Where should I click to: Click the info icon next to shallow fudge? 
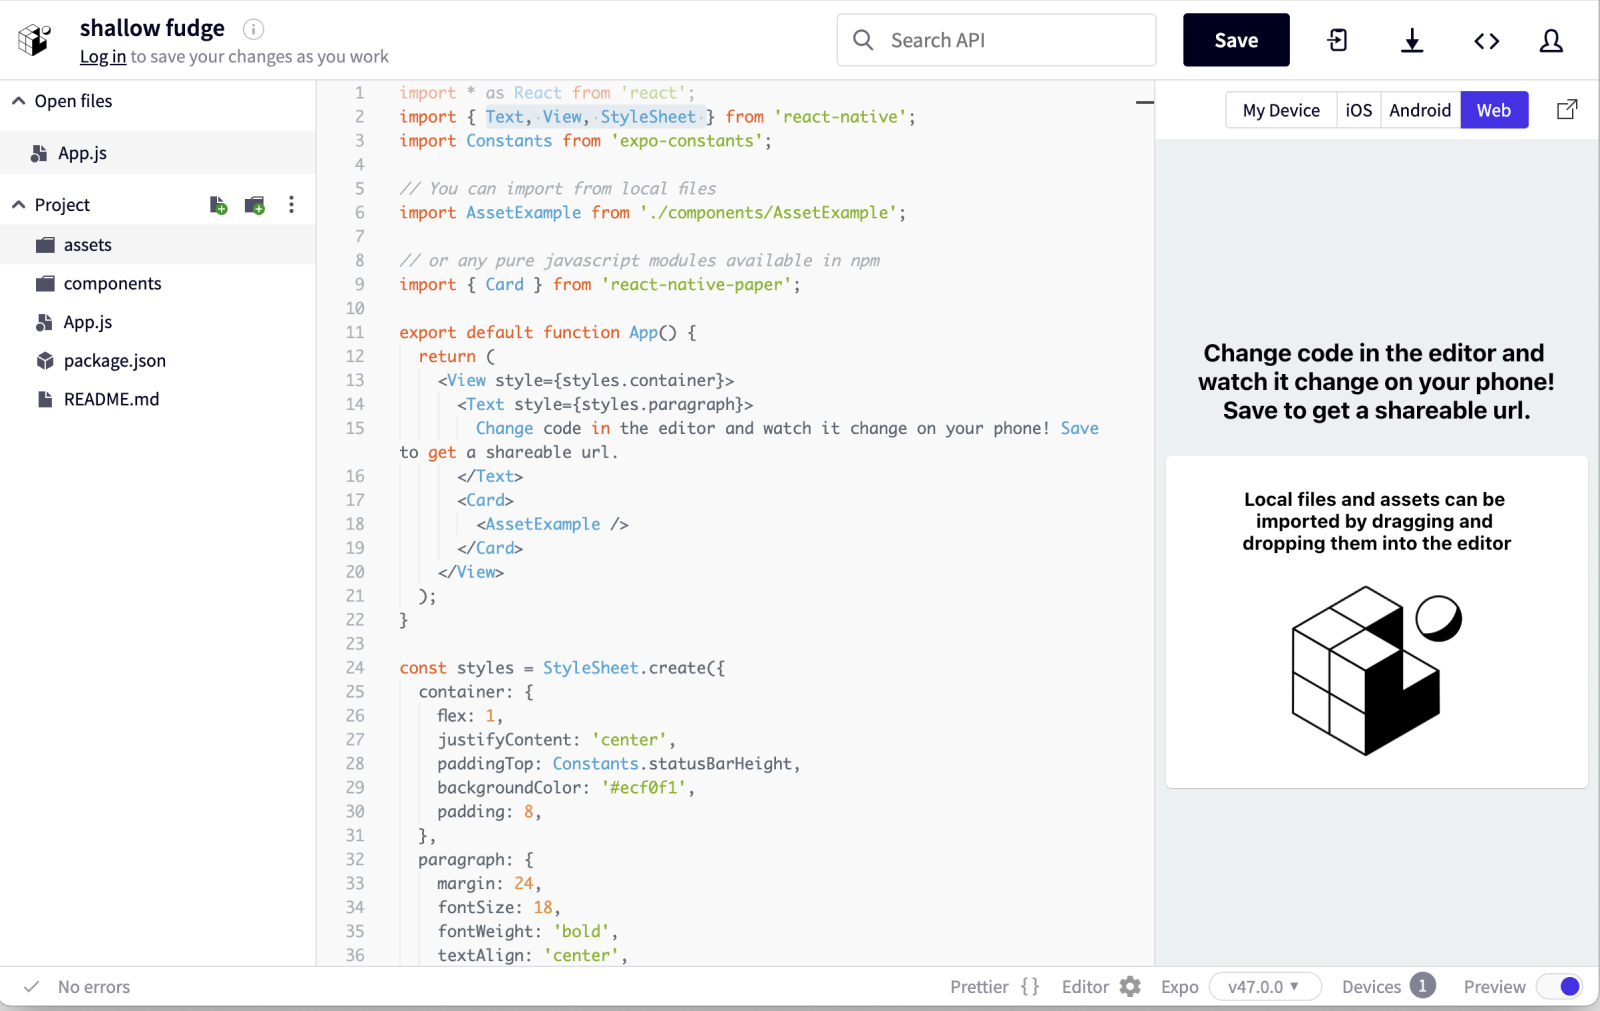click(x=254, y=29)
